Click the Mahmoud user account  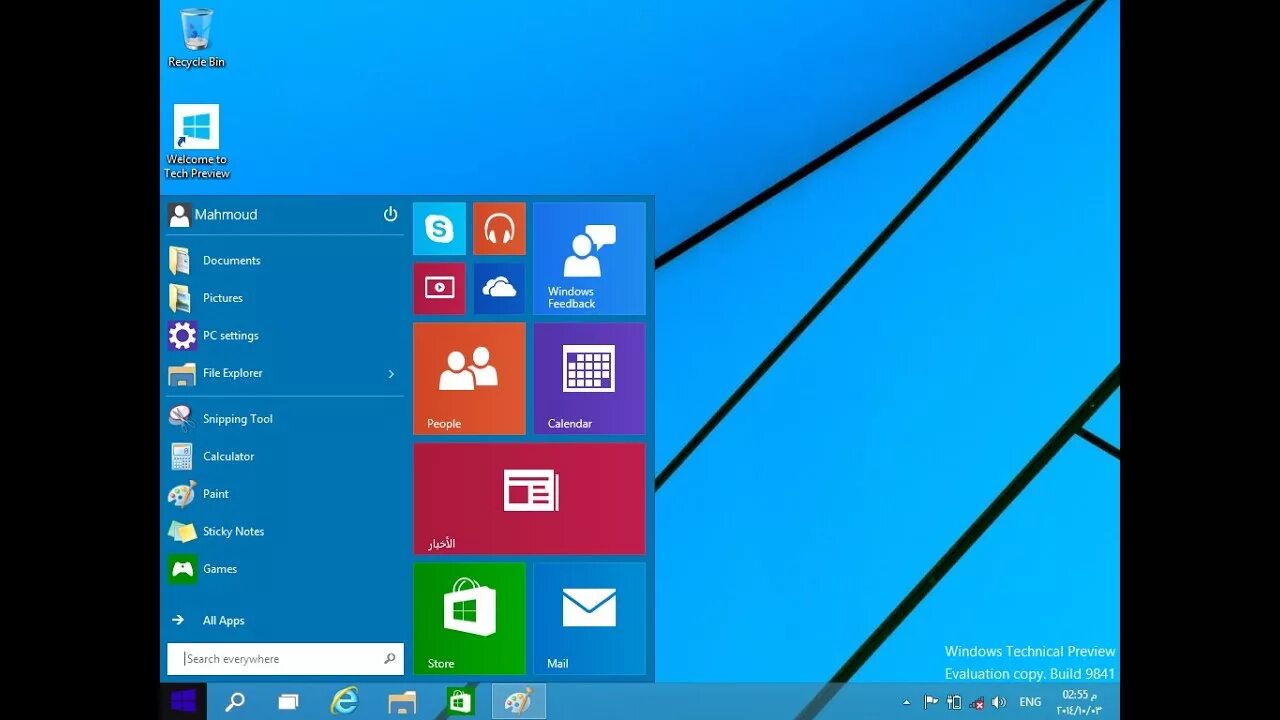213,215
